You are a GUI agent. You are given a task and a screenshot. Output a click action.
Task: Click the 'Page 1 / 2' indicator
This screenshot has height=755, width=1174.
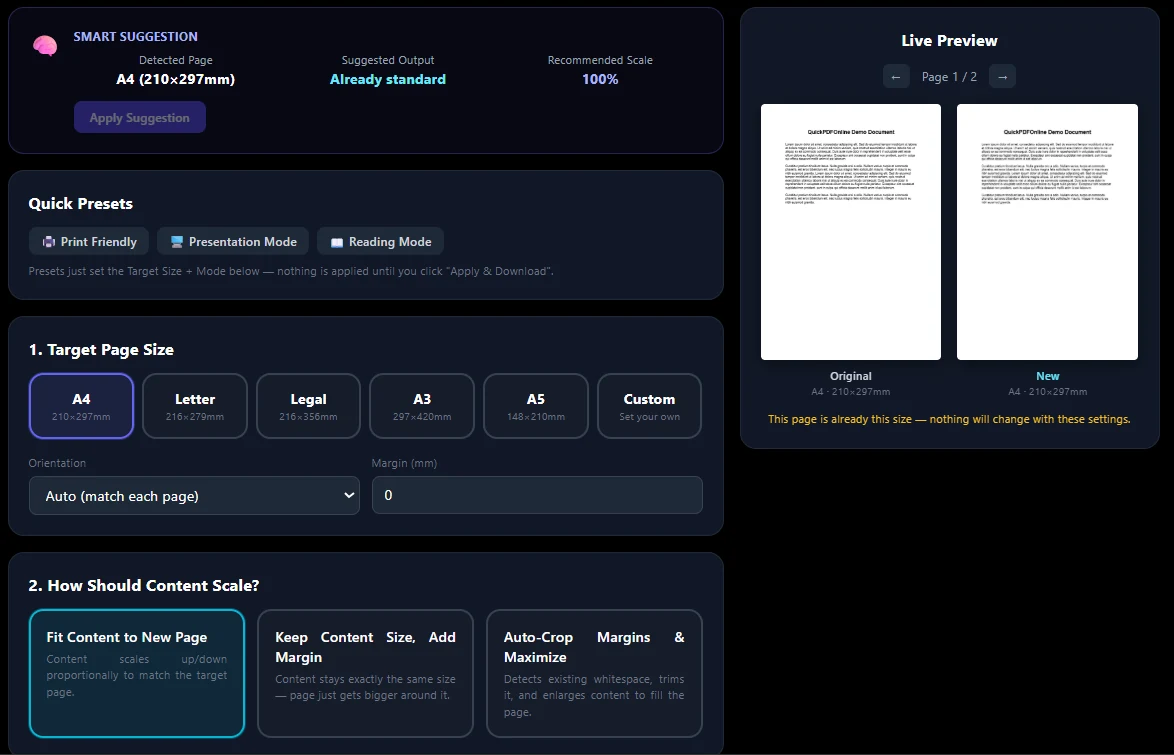pos(949,76)
